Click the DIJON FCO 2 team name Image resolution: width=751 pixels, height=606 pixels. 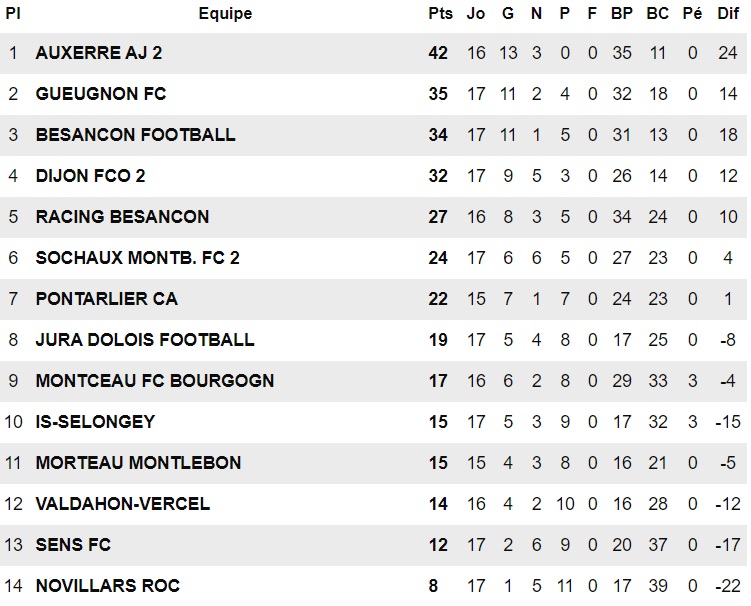(91, 176)
